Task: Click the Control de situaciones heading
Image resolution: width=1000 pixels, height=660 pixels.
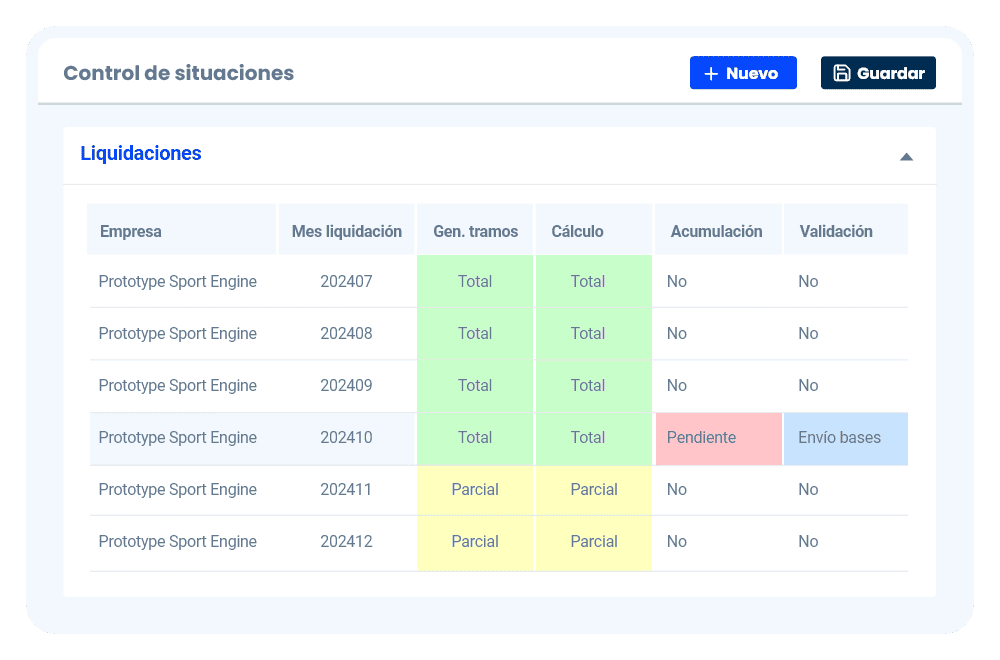Action: [x=178, y=73]
